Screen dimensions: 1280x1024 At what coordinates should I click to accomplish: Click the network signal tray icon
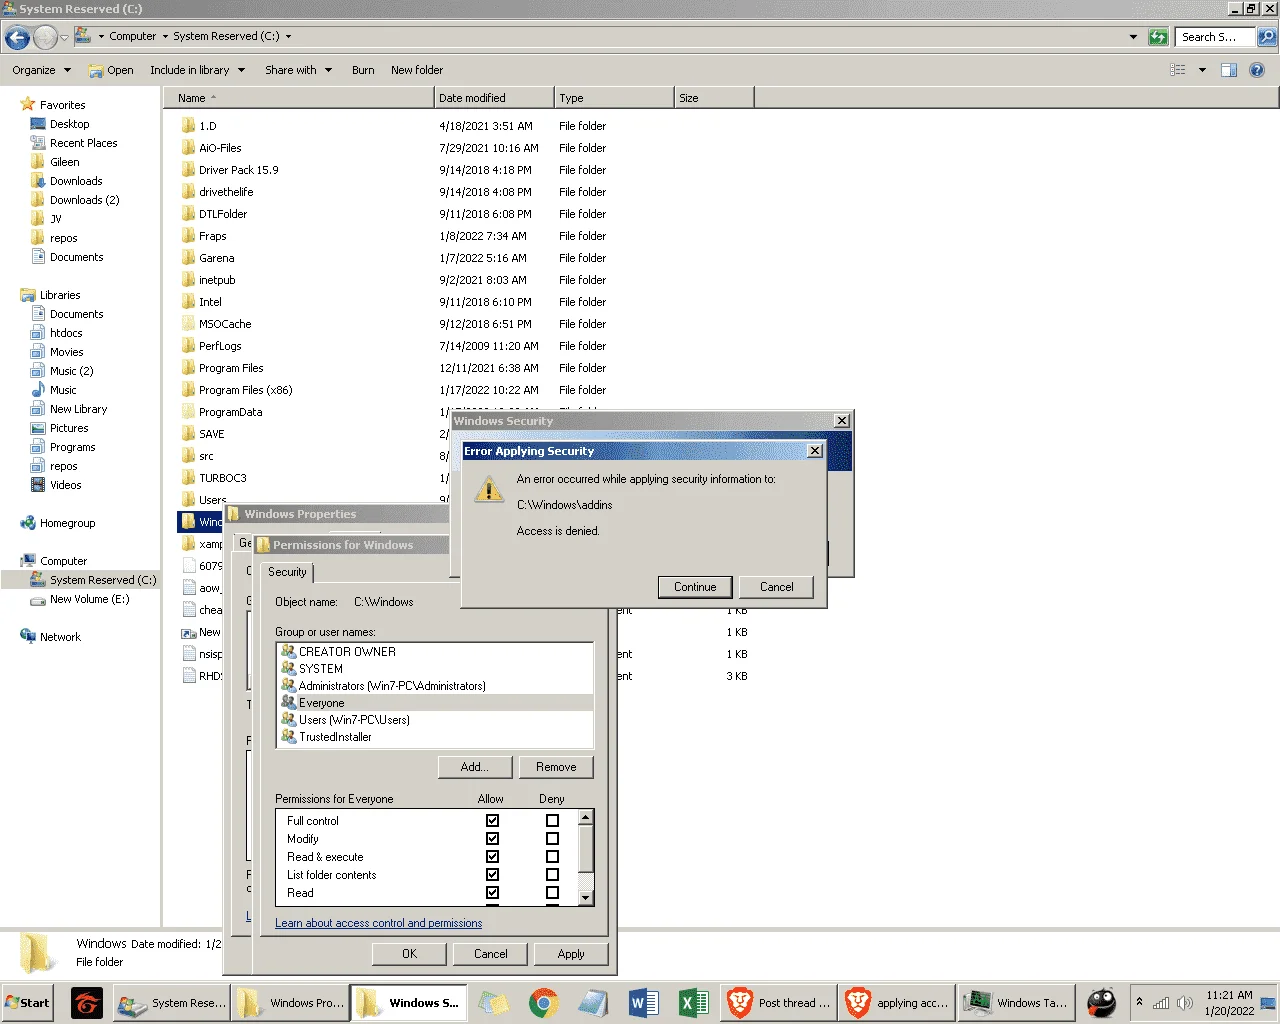click(1161, 1003)
